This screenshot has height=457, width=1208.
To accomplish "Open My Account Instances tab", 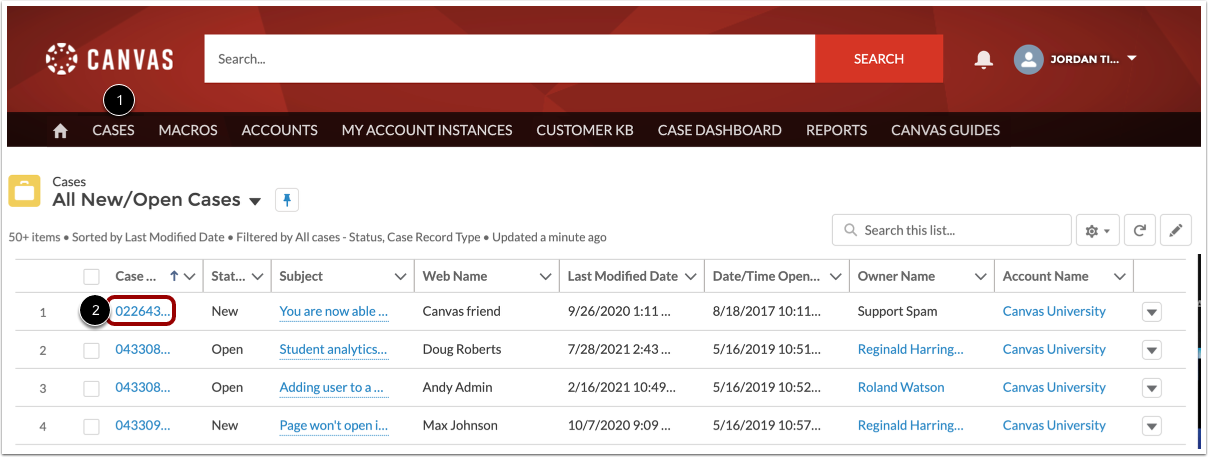I will [x=427, y=130].
